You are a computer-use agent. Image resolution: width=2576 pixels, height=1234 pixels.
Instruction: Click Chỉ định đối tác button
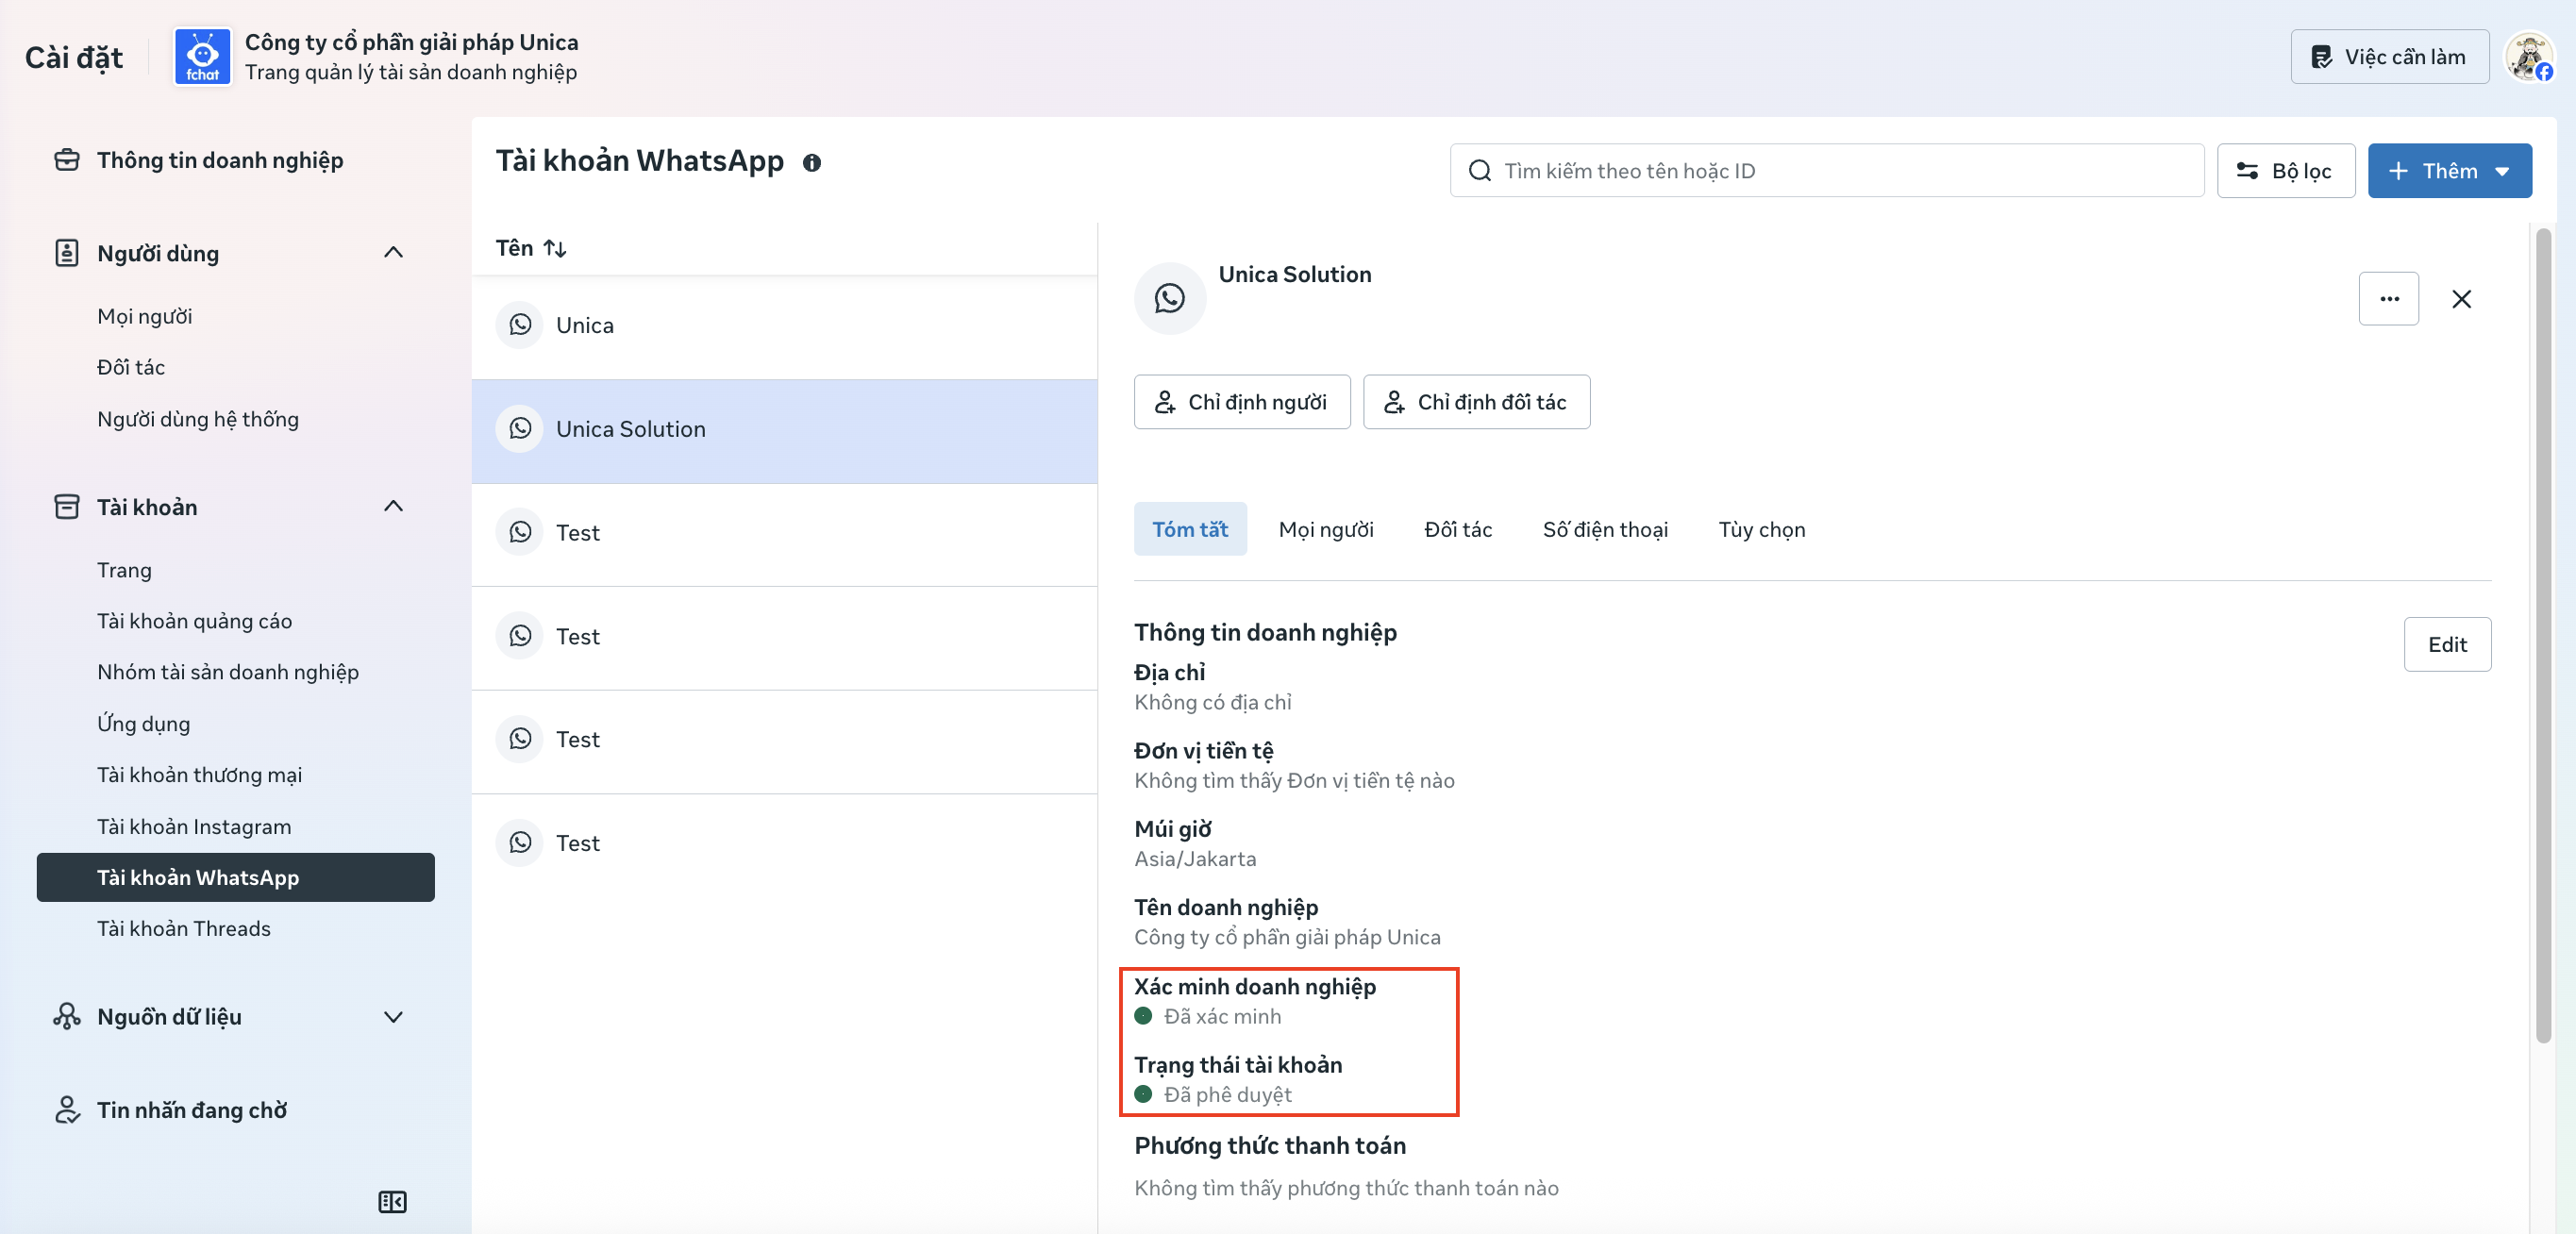pos(1476,402)
